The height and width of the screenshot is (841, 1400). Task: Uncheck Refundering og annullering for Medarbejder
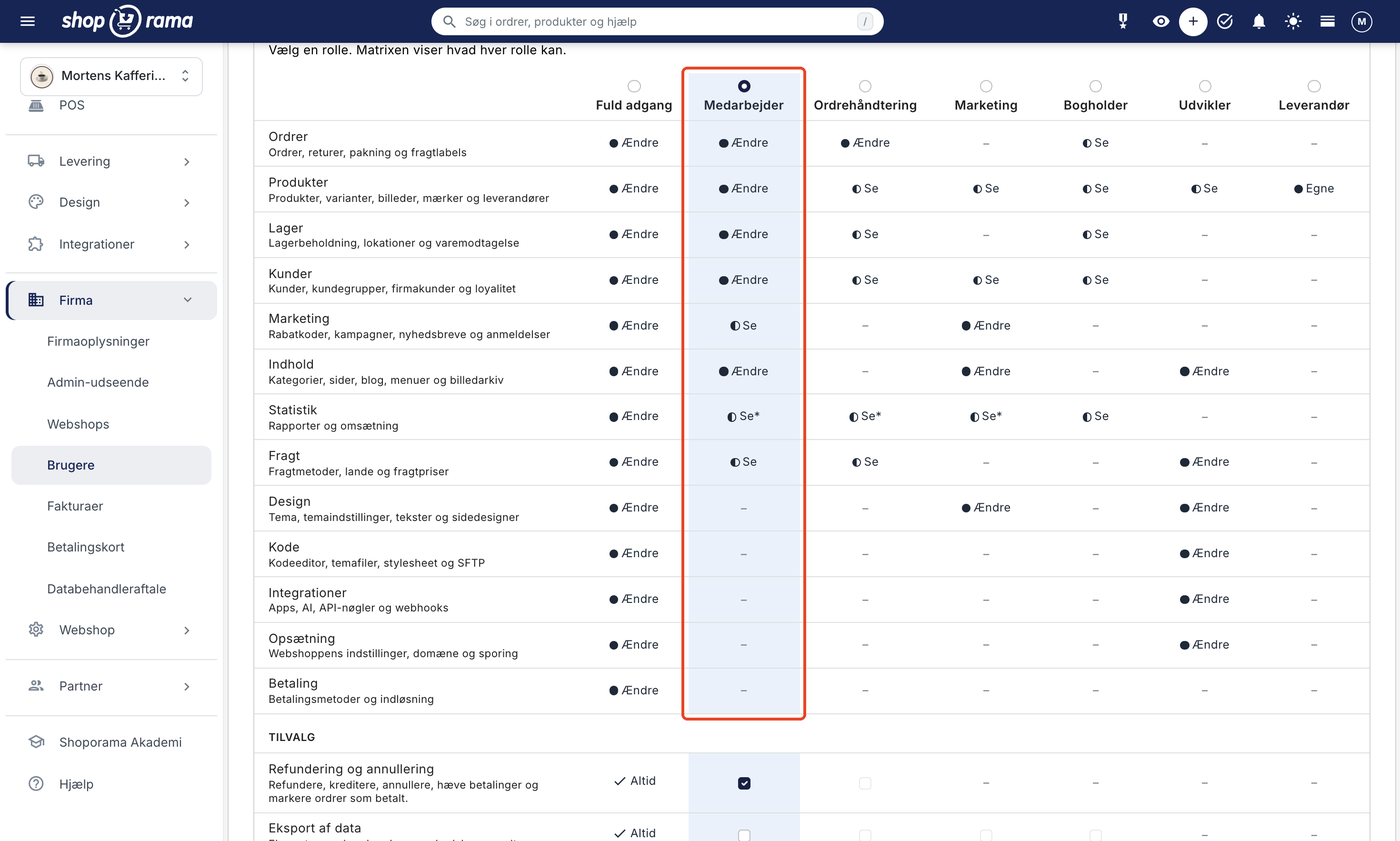click(744, 783)
